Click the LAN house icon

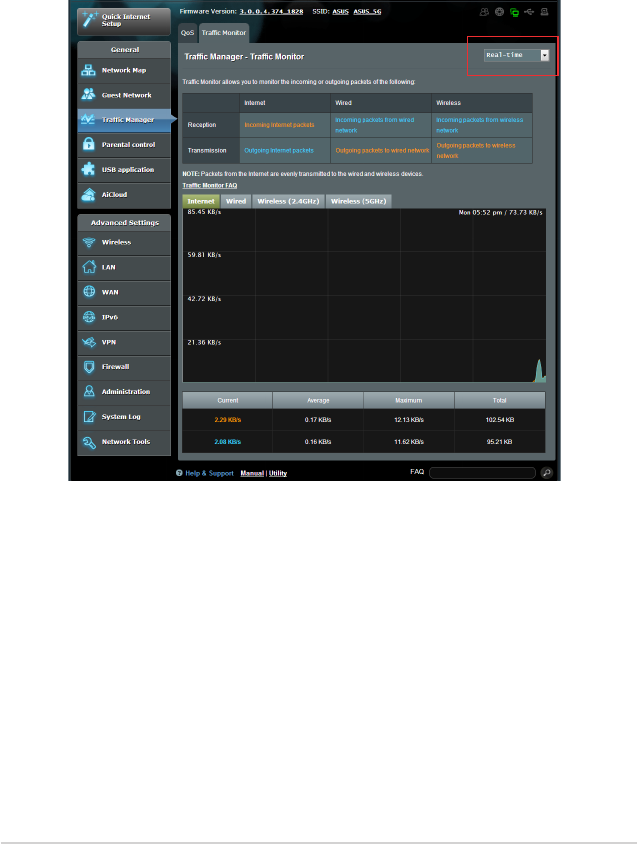pos(89,267)
